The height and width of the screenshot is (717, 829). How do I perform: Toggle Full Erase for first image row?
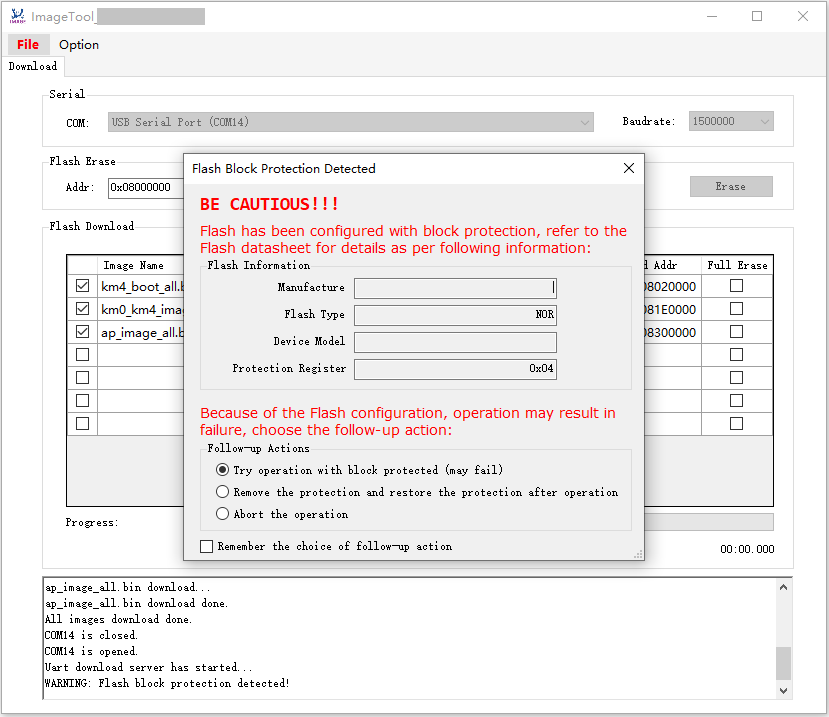pyautogui.click(x=736, y=286)
